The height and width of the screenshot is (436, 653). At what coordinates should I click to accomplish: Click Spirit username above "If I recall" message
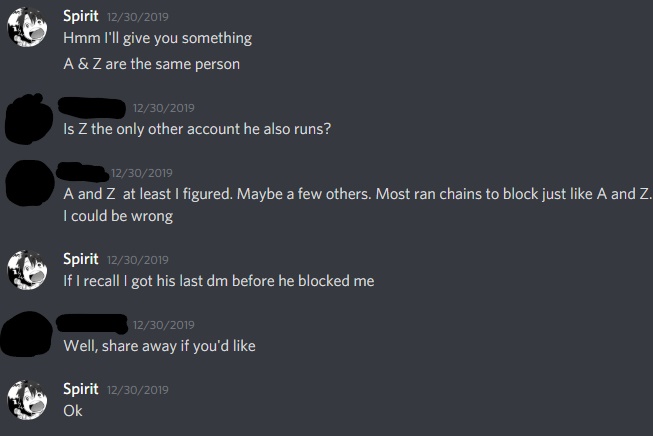pos(81,259)
